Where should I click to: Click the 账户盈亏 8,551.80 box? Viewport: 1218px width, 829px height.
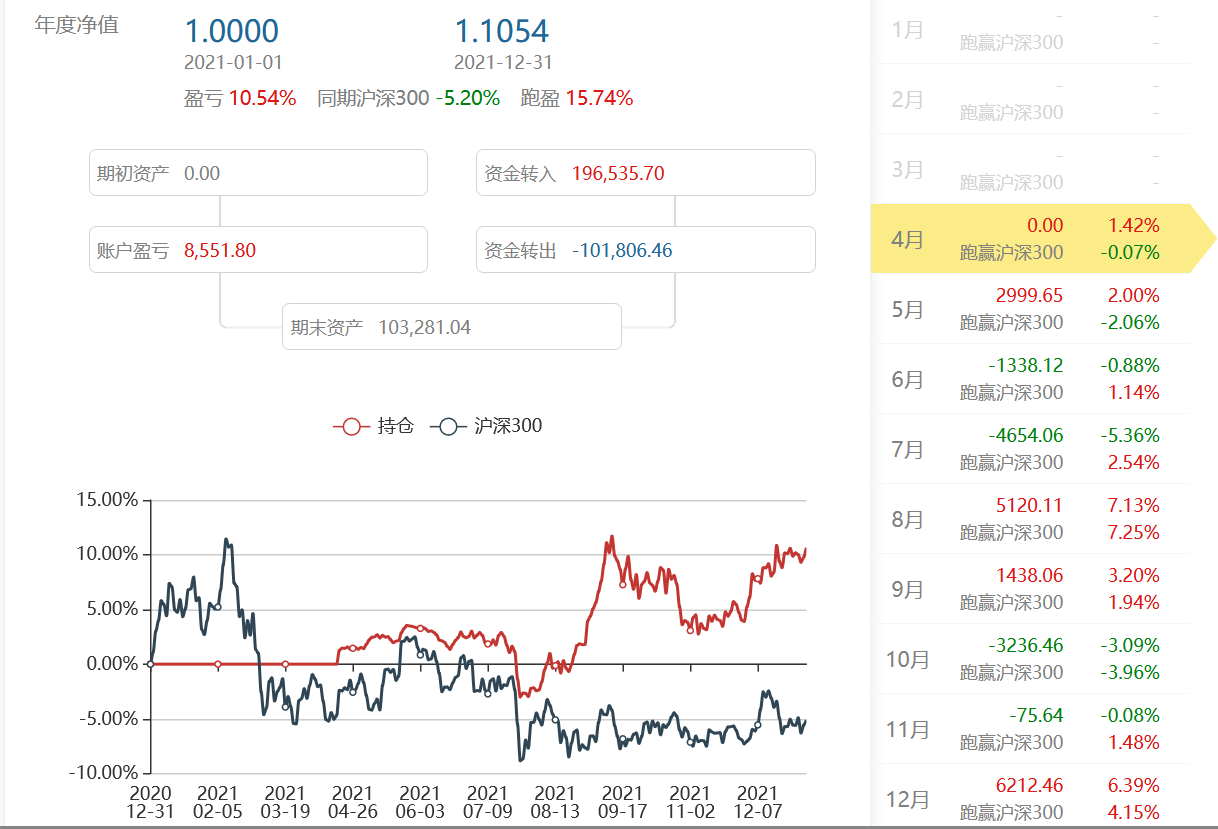pos(258,250)
